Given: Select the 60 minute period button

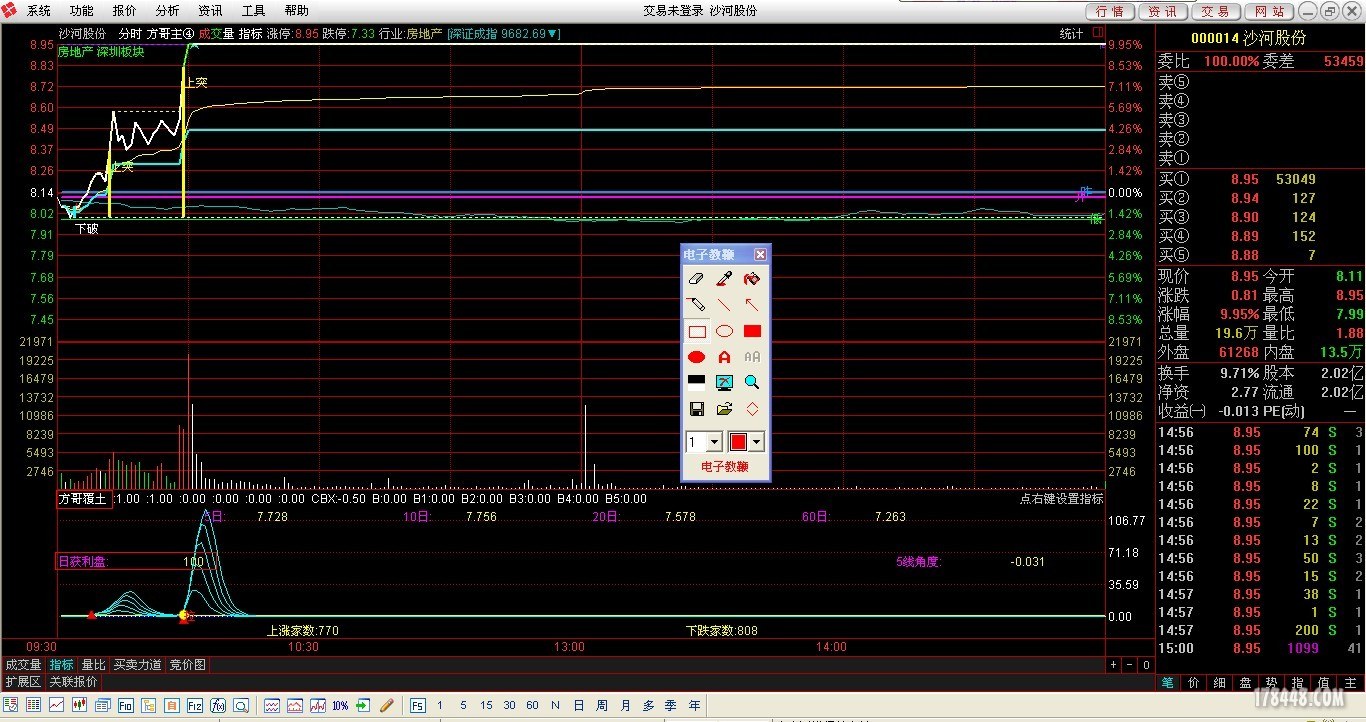Looking at the screenshot, I should [x=532, y=706].
